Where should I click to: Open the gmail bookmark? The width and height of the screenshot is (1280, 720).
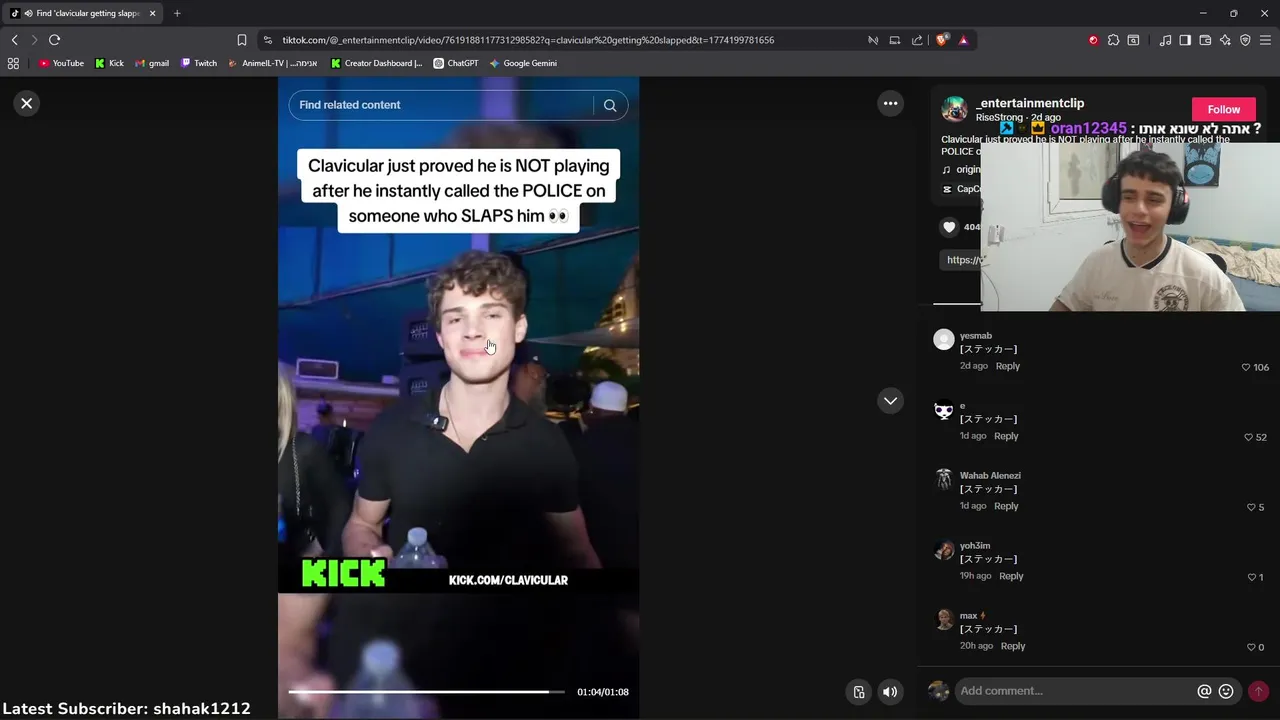click(152, 63)
